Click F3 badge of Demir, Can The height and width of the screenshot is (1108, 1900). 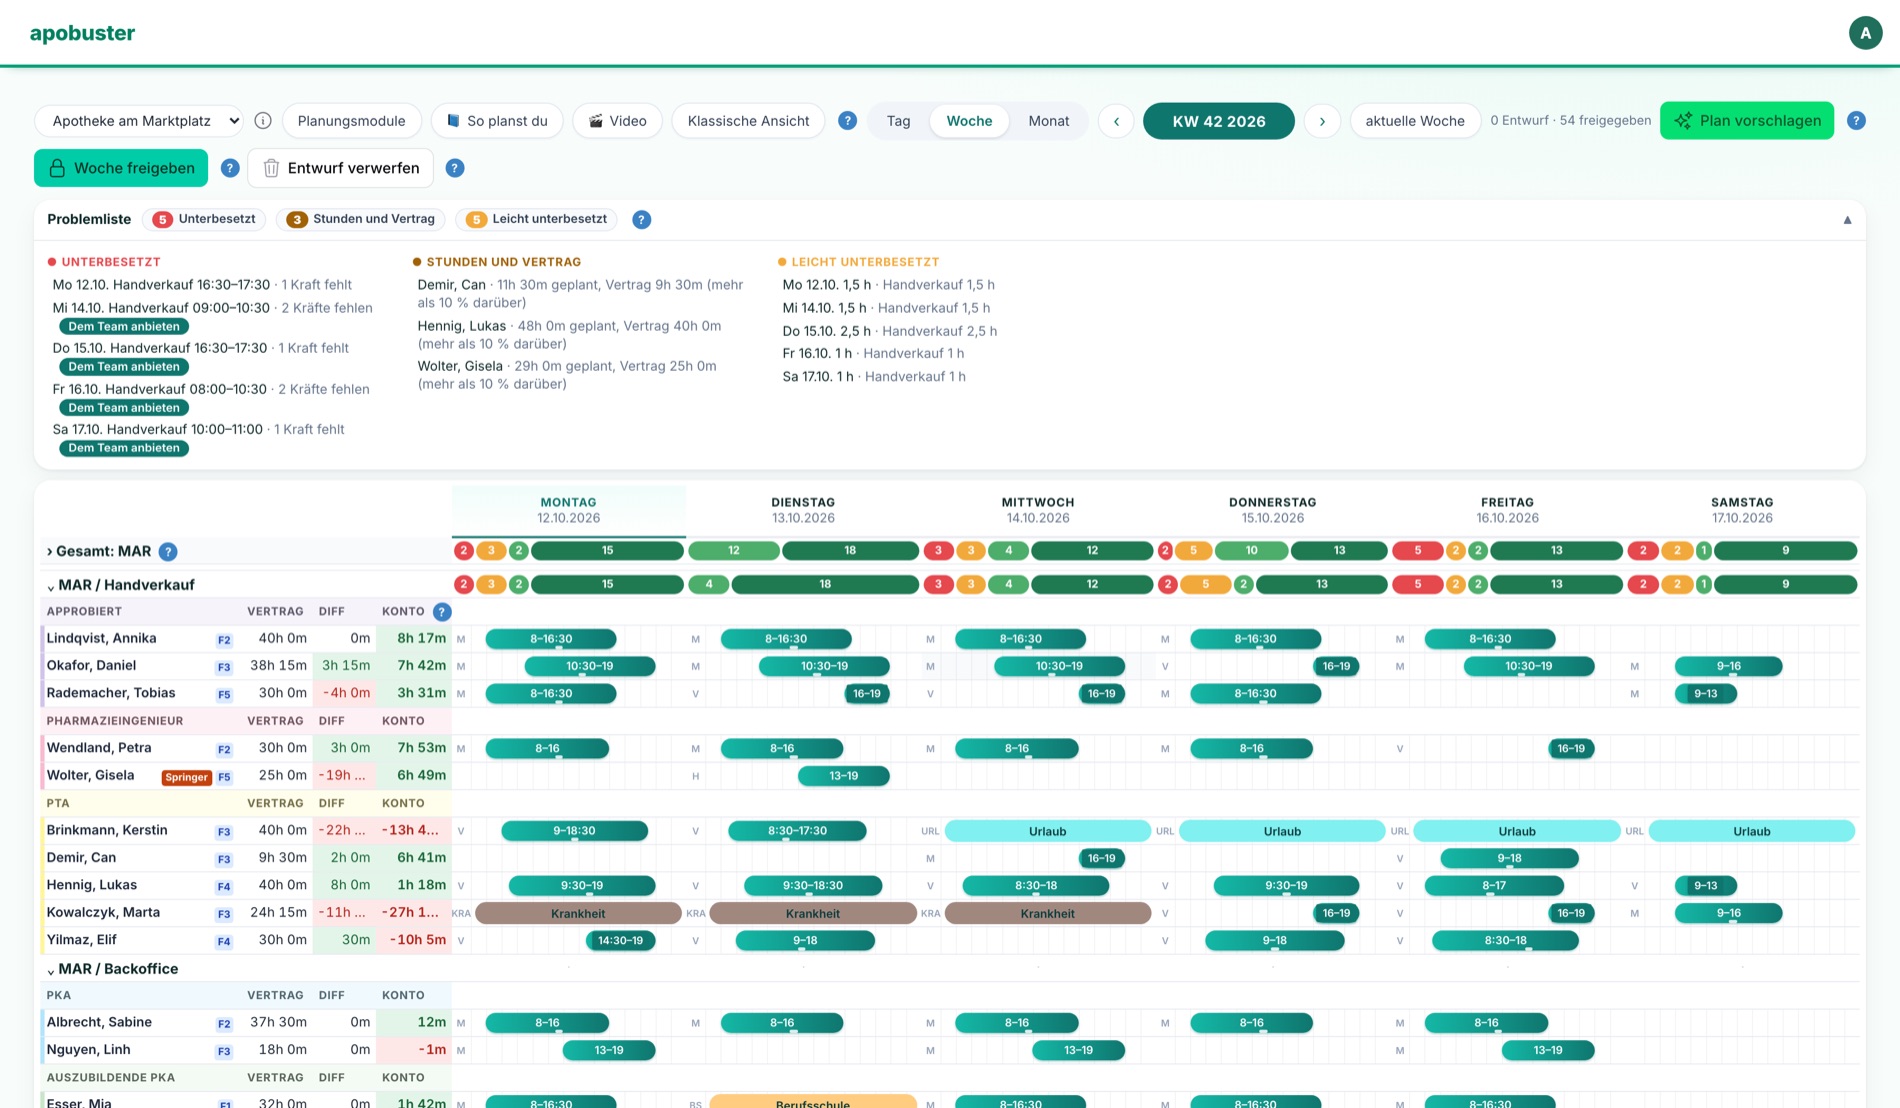[x=224, y=859]
